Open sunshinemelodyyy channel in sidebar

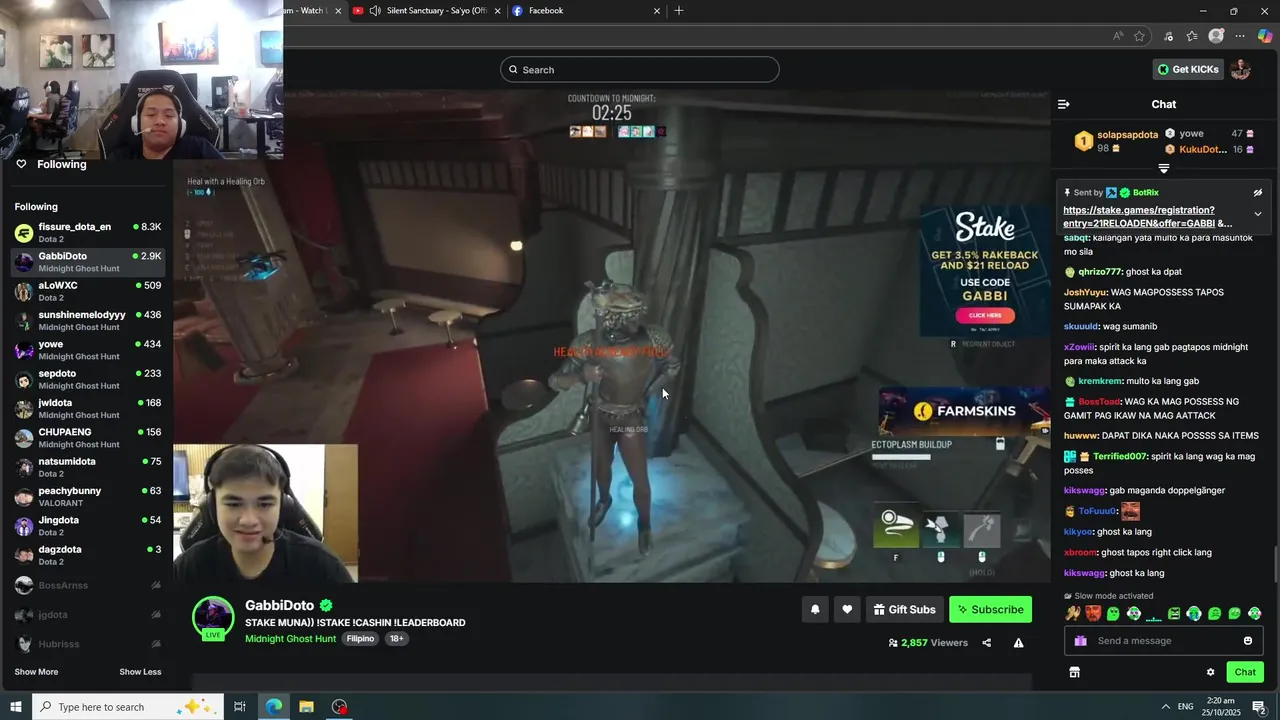[x=88, y=321]
